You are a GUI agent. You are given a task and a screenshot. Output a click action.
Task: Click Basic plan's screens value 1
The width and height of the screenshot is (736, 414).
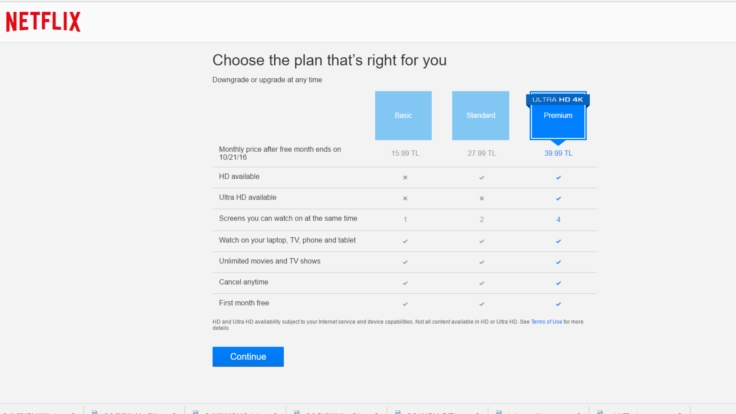(405, 220)
